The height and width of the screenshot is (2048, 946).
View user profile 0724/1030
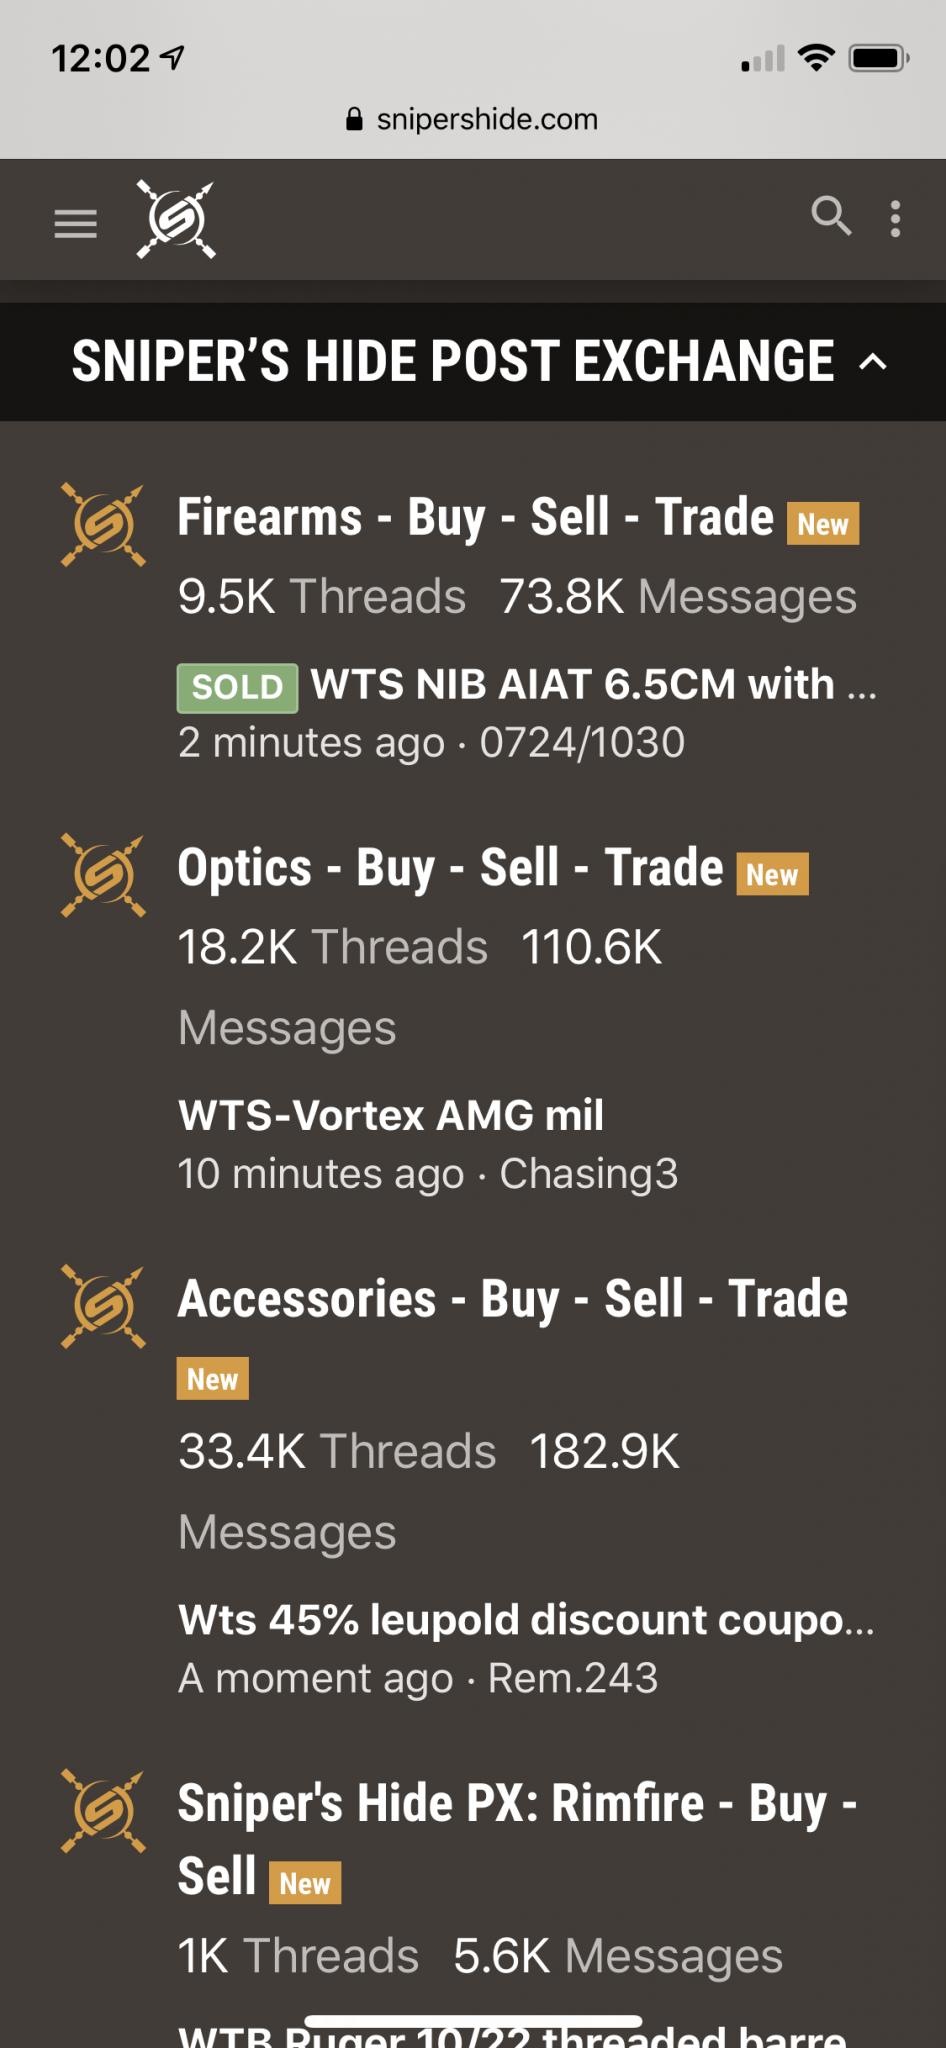click(582, 743)
